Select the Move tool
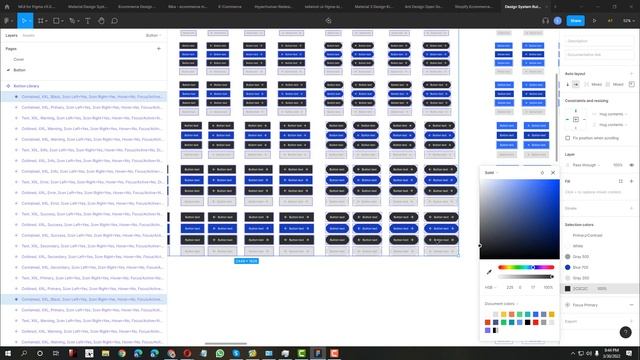640x360 pixels. click(x=24, y=20)
